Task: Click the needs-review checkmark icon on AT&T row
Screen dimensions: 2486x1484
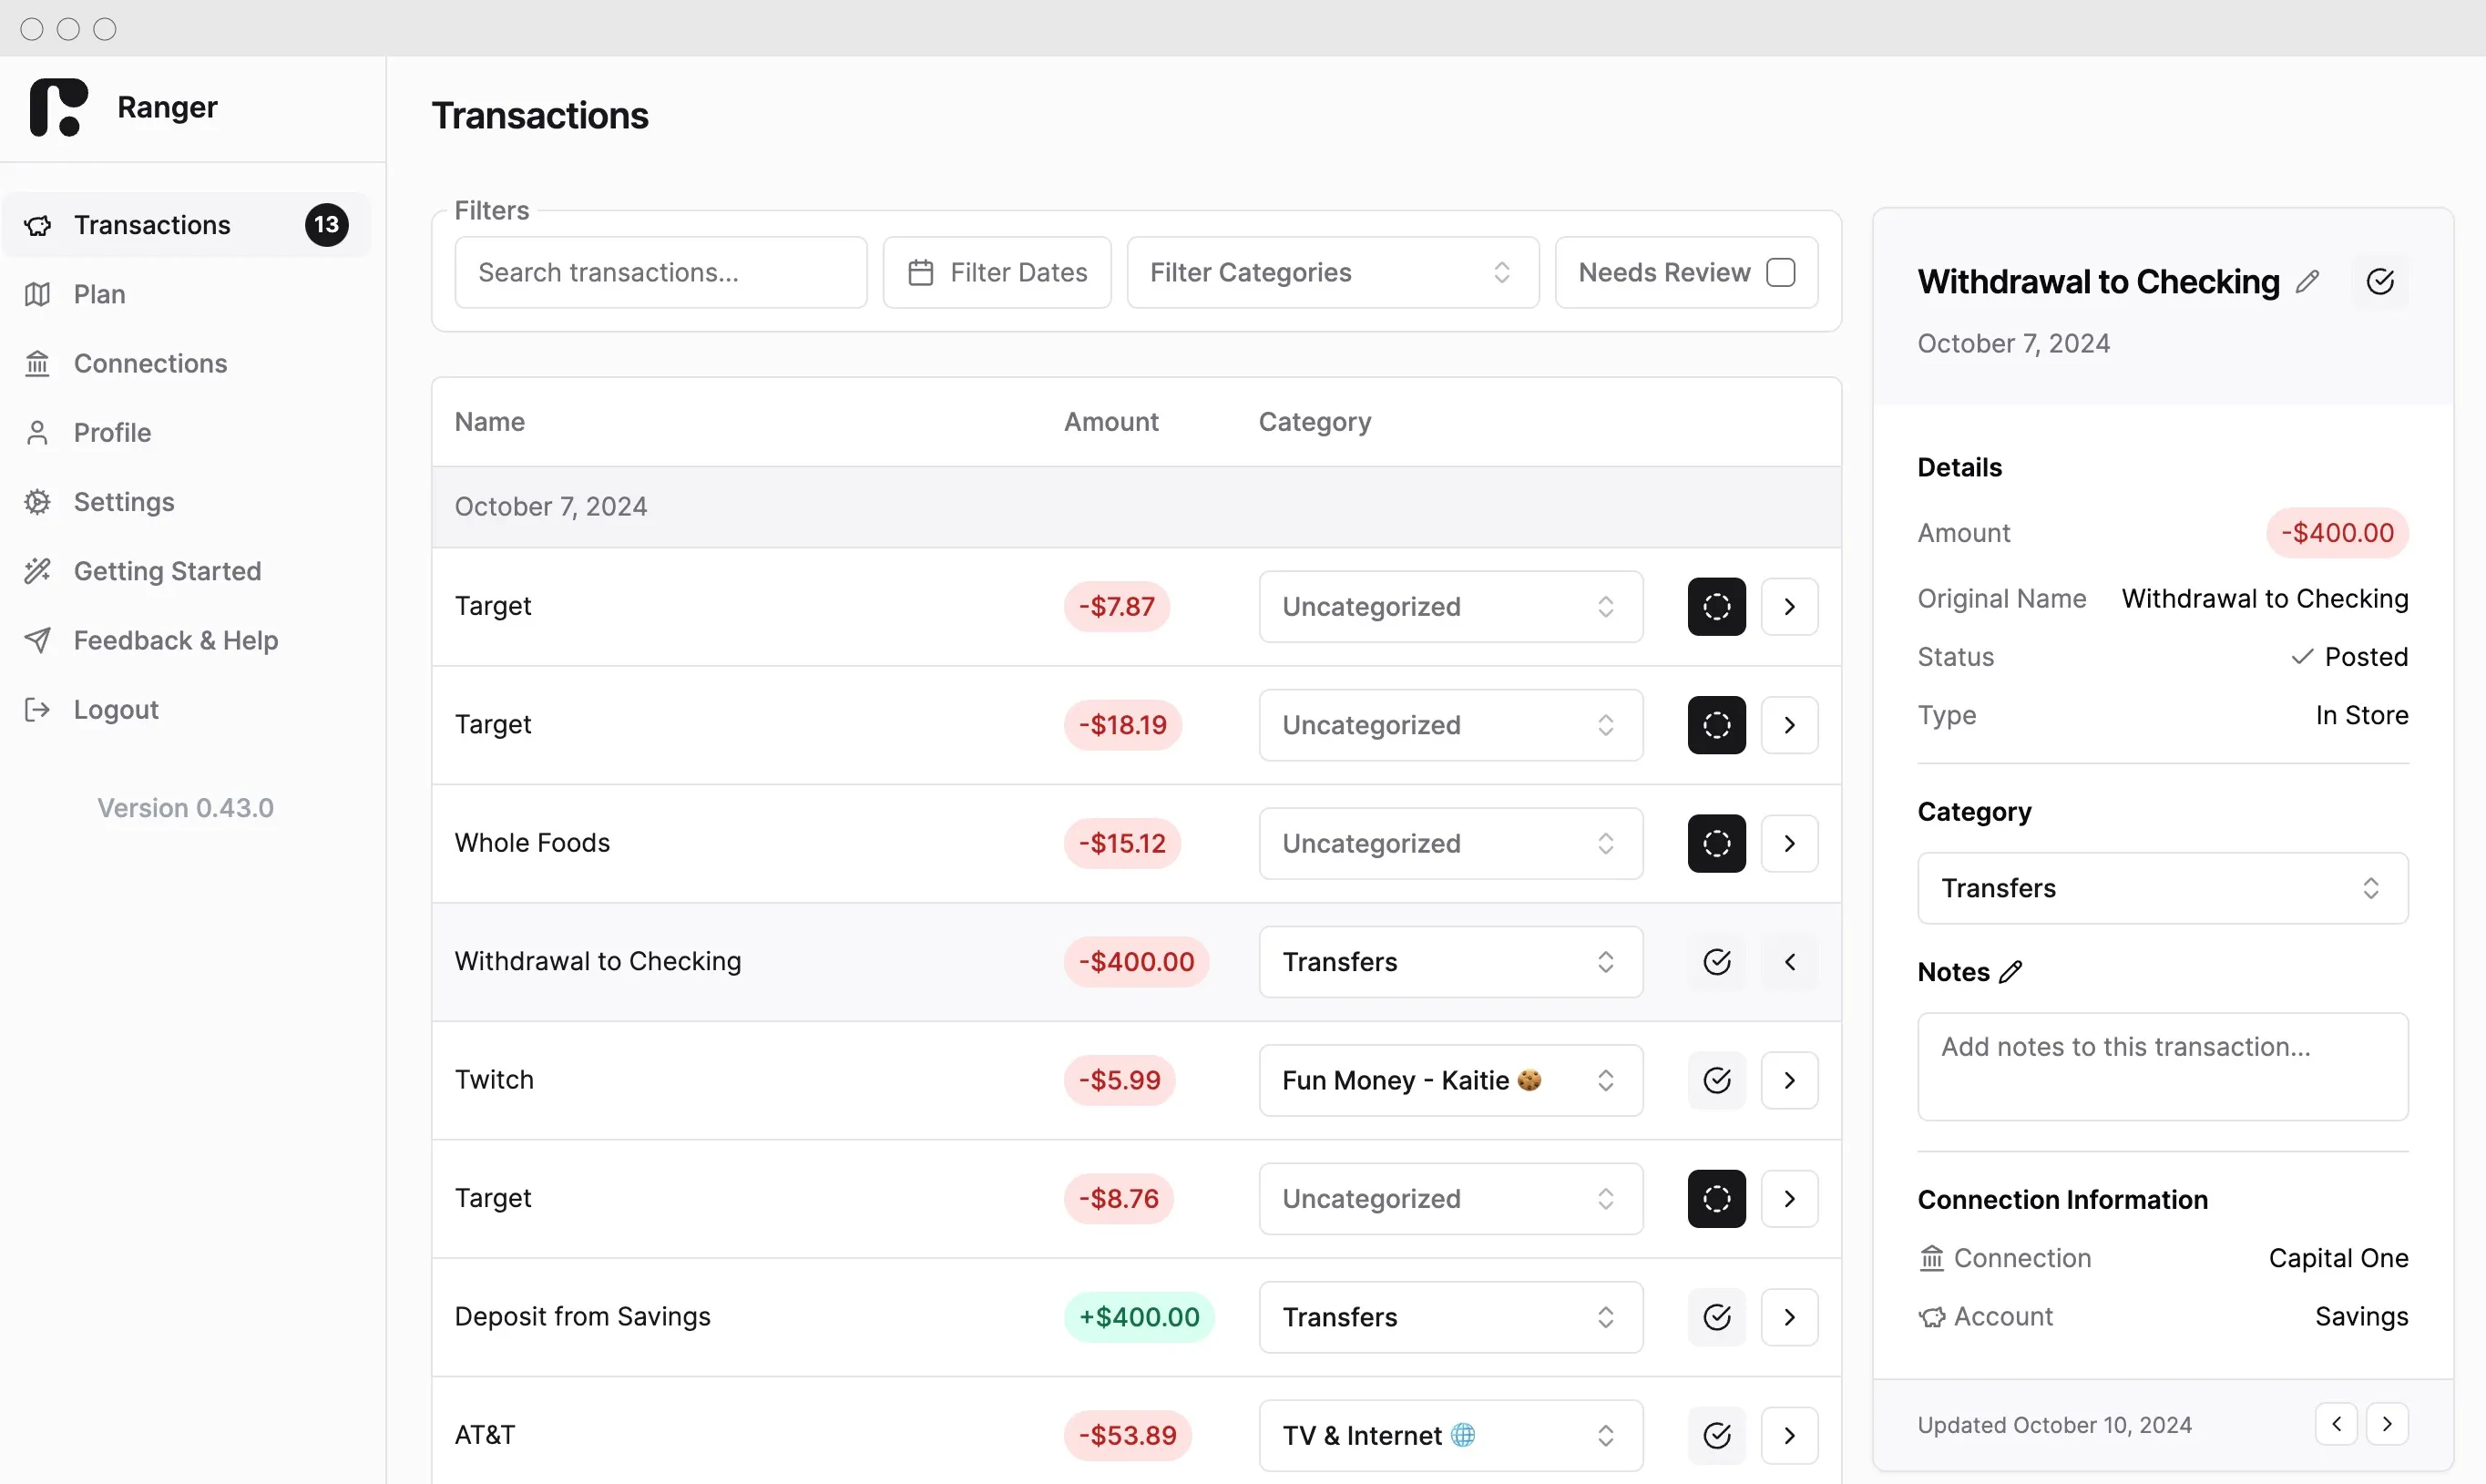Action: pyautogui.click(x=1714, y=1435)
